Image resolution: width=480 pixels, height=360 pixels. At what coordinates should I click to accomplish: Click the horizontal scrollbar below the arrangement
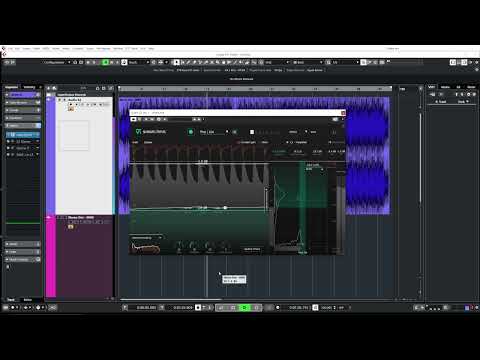pos(171,299)
